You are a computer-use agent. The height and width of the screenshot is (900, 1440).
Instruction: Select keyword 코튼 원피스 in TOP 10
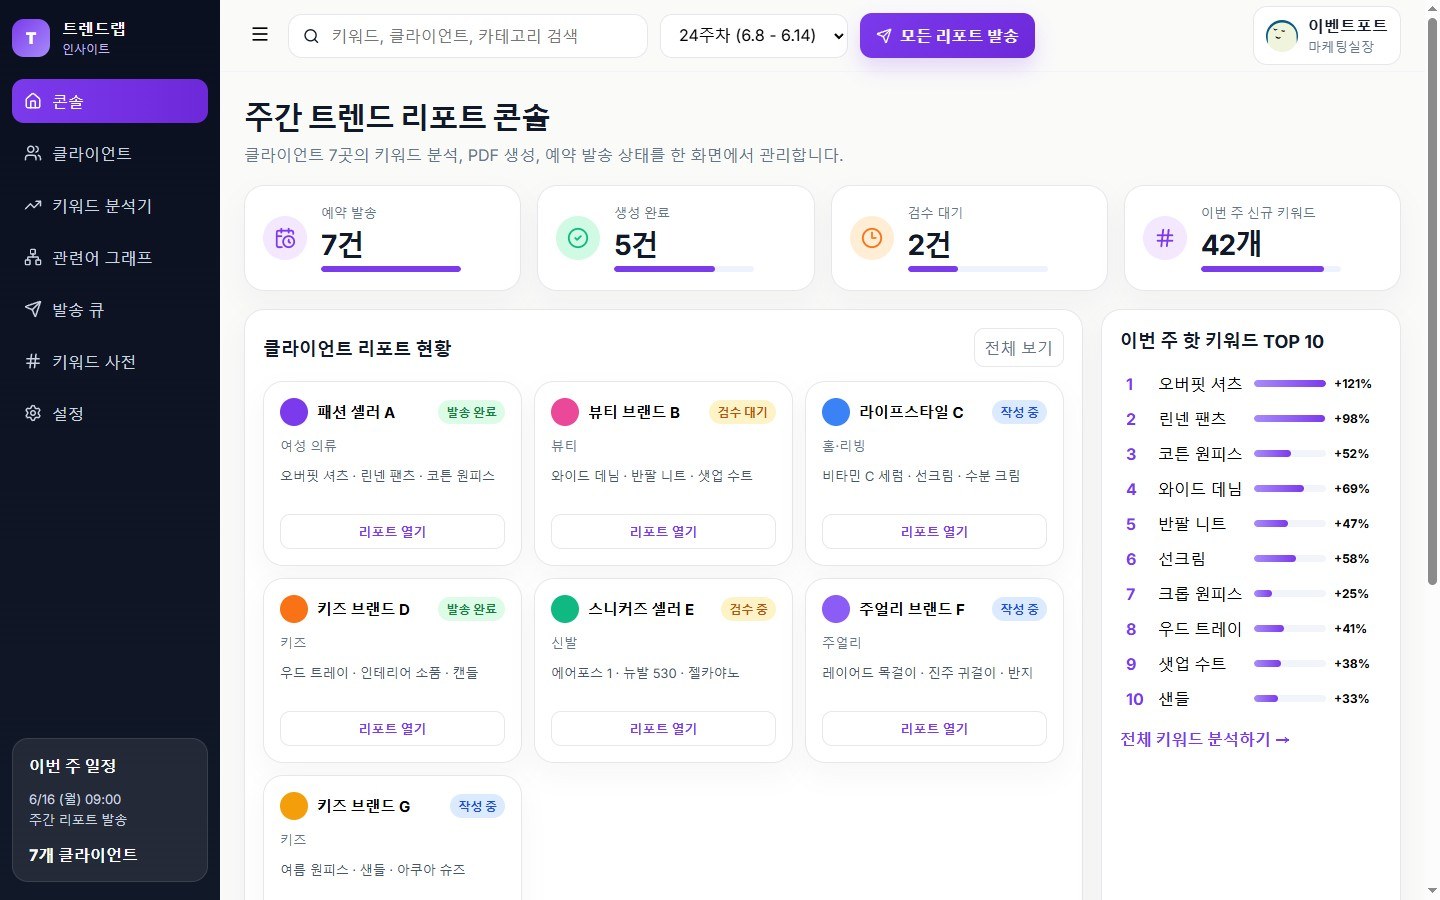[1200, 454]
